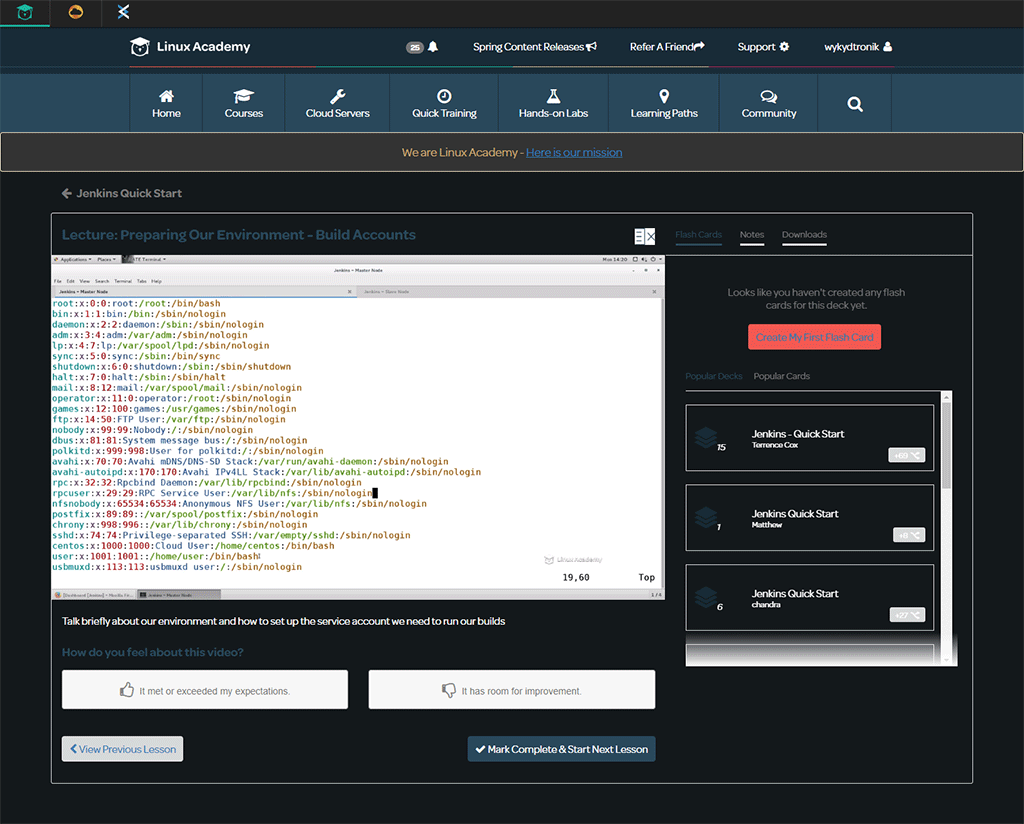The image size is (1024, 824).
Task: Open Cloud Servers wrench icon
Action: click(x=337, y=96)
